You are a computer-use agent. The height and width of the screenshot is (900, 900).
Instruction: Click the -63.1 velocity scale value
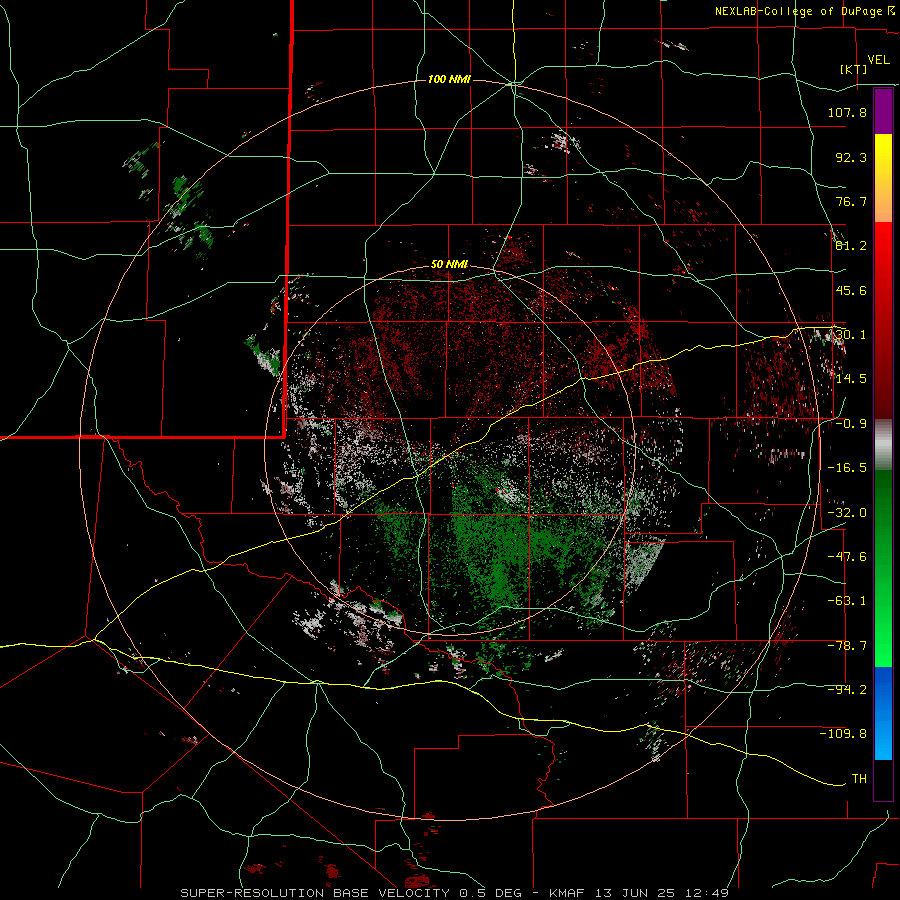847,601
